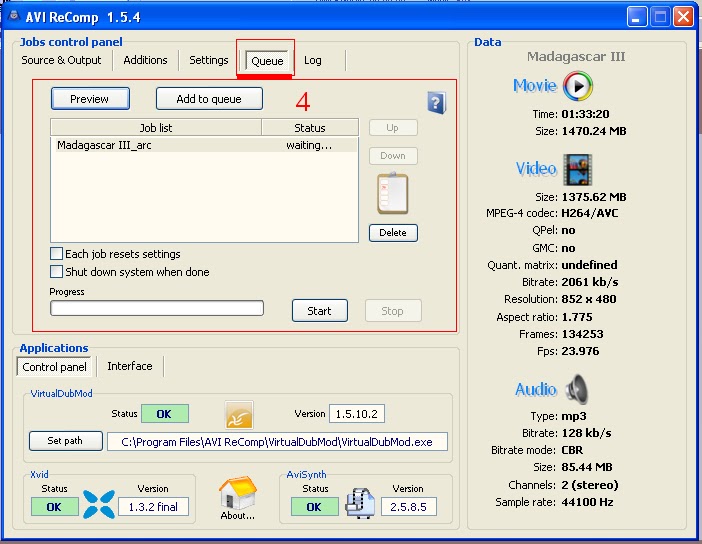Viewport: 702px width, 544px height.
Task: Click the Status column header
Action: (310, 128)
